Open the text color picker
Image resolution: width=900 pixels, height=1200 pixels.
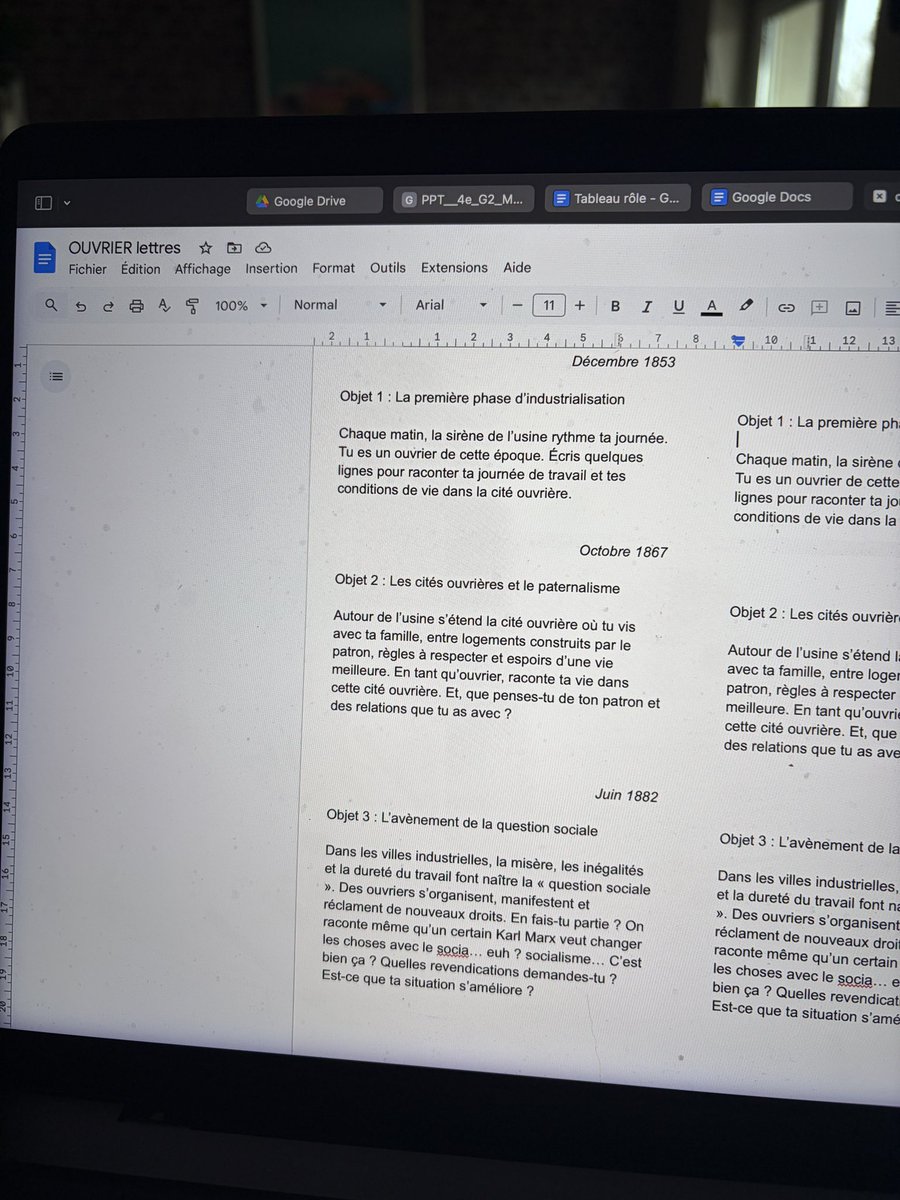pos(712,307)
